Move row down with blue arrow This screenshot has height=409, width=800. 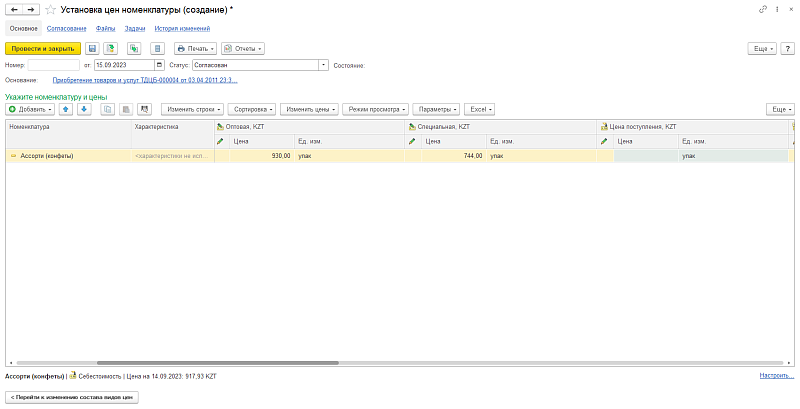[84, 108]
